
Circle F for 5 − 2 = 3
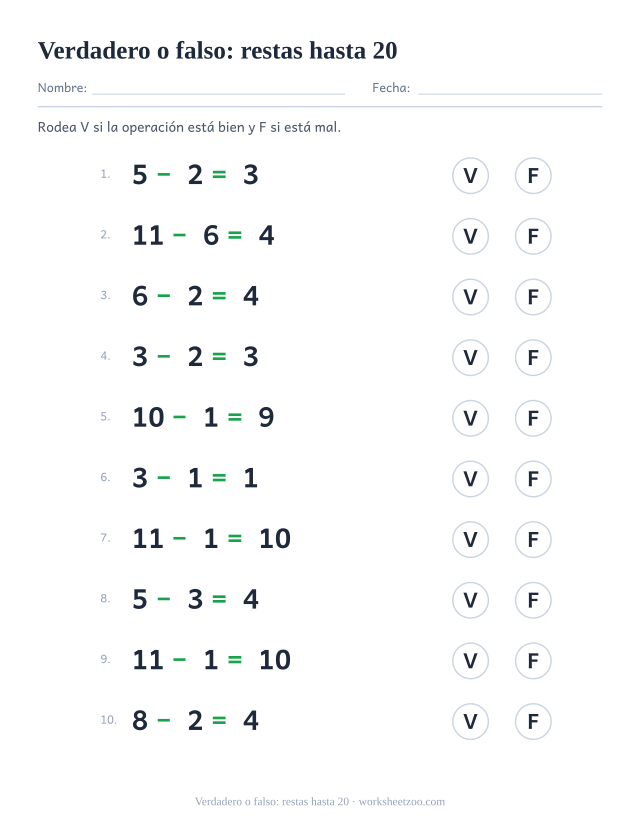coord(533,176)
